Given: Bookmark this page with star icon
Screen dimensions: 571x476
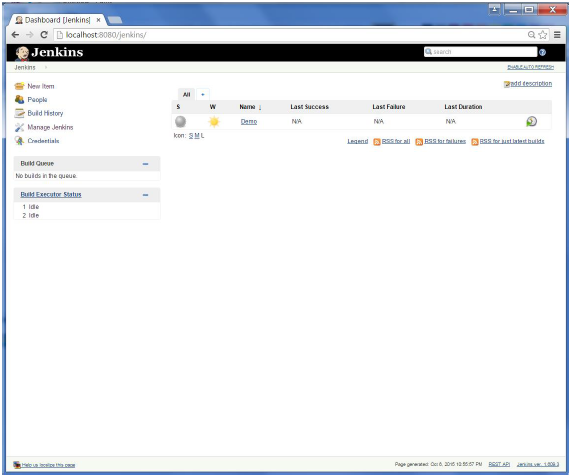Looking at the screenshot, I should click(543, 35).
